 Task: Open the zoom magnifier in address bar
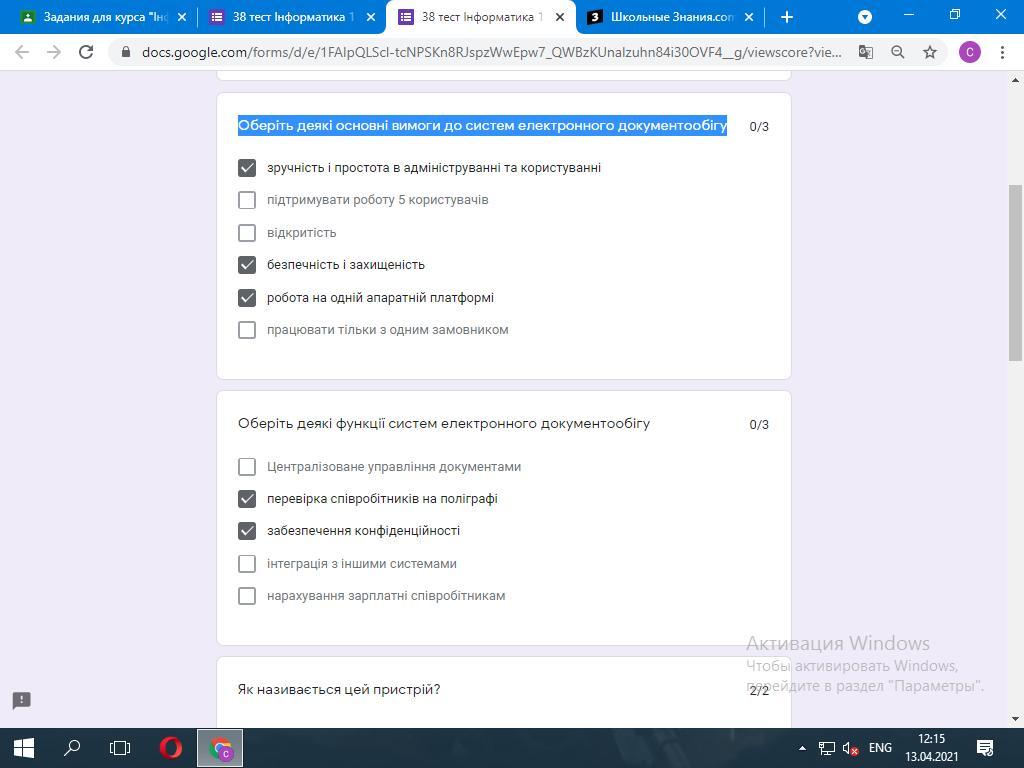click(898, 52)
